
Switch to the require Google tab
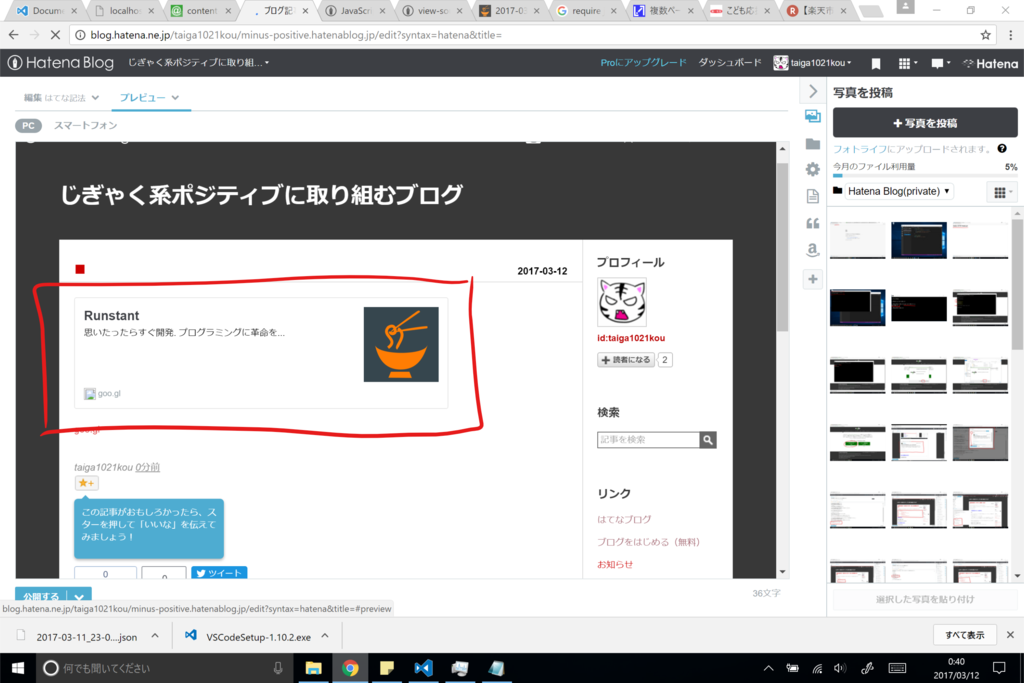pos(585,10)
